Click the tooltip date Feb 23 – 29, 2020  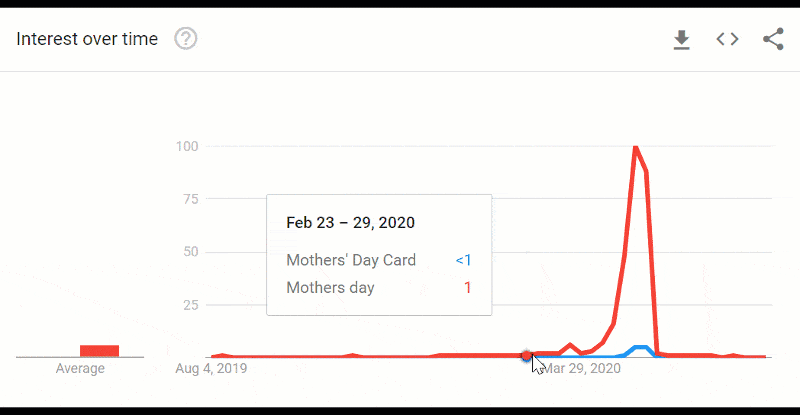pos(351,223)
